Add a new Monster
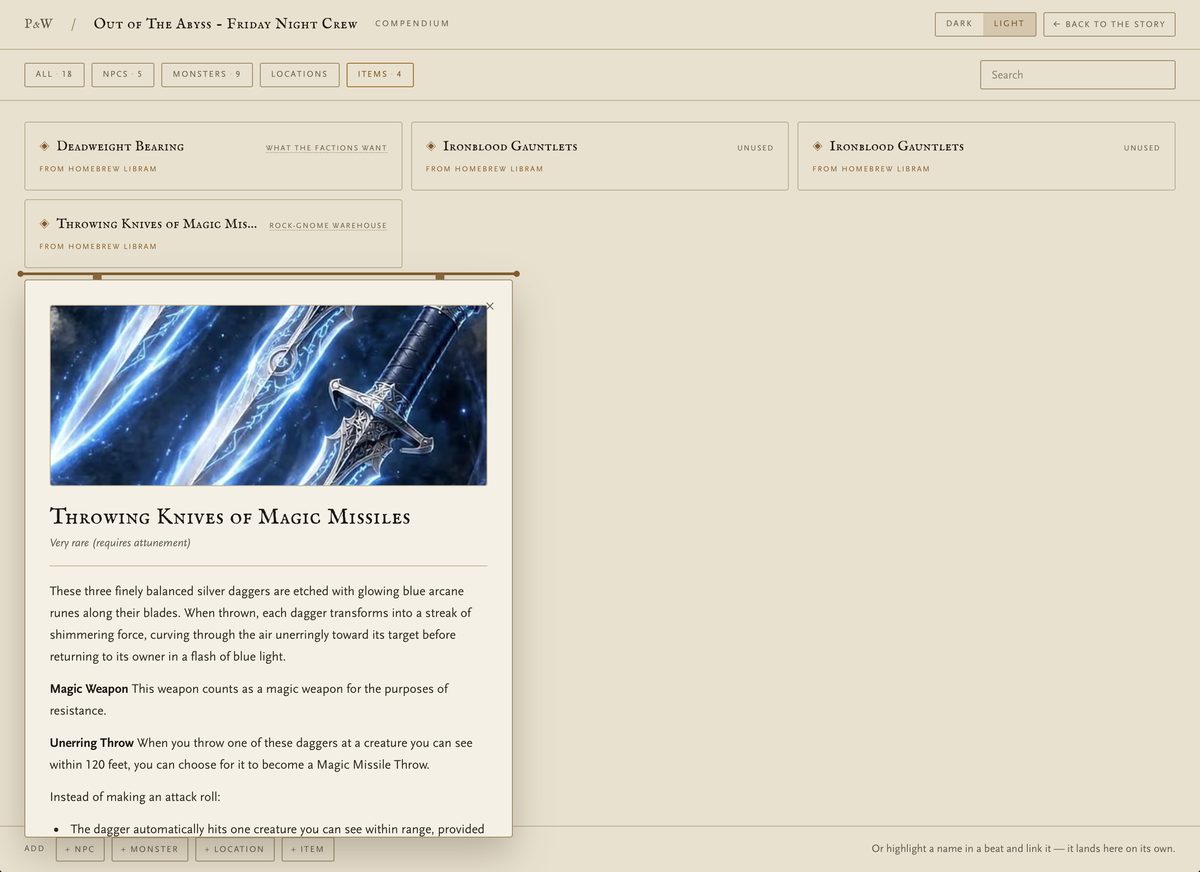This screenshot has height=872, width=1200. (150, 849)
